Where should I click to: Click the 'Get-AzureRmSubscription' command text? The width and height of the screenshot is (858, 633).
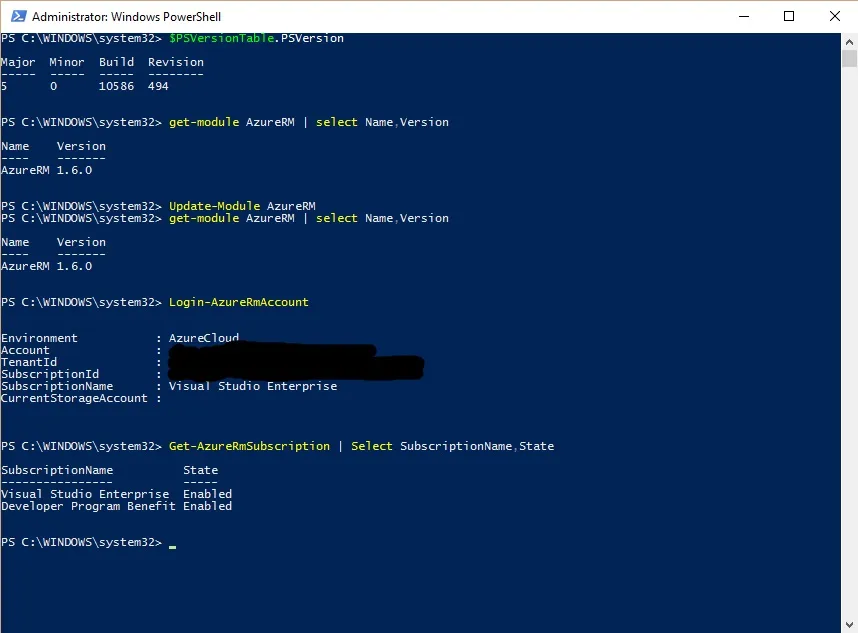coord(250,446)
